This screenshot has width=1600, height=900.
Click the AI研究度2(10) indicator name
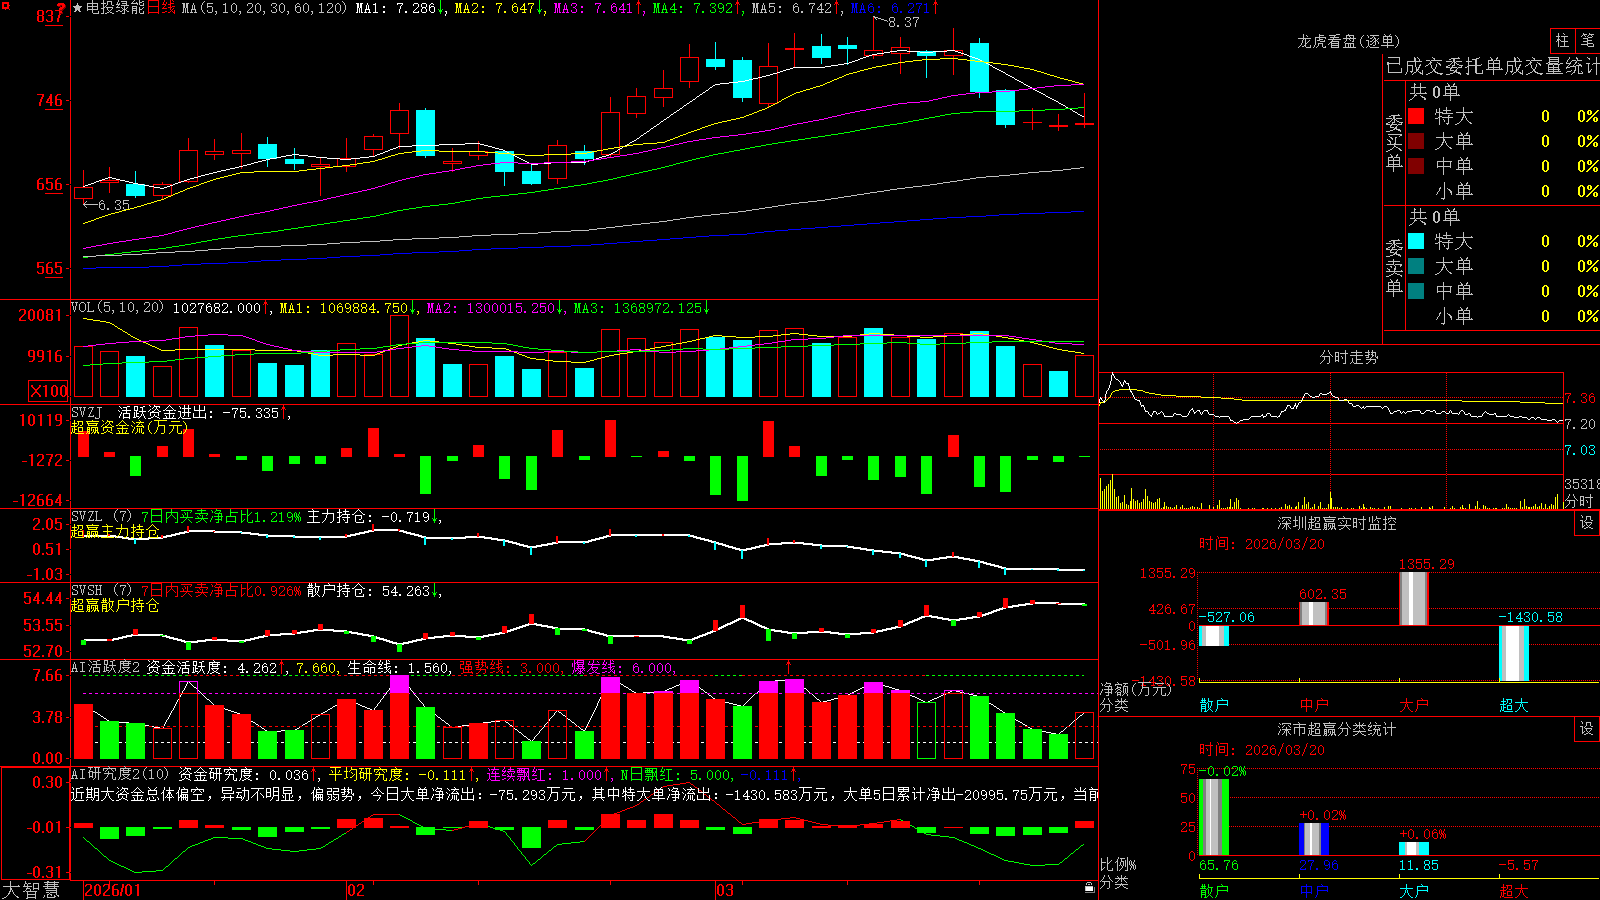[120, 774]
